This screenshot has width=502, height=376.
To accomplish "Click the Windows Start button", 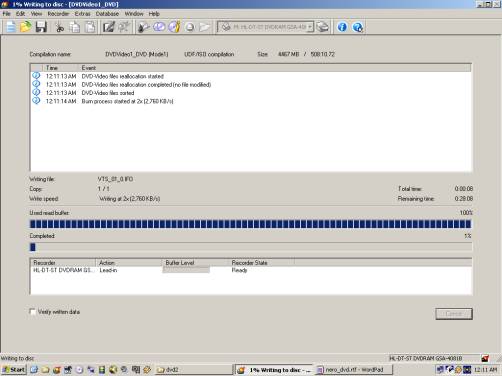I will point(13,369).
